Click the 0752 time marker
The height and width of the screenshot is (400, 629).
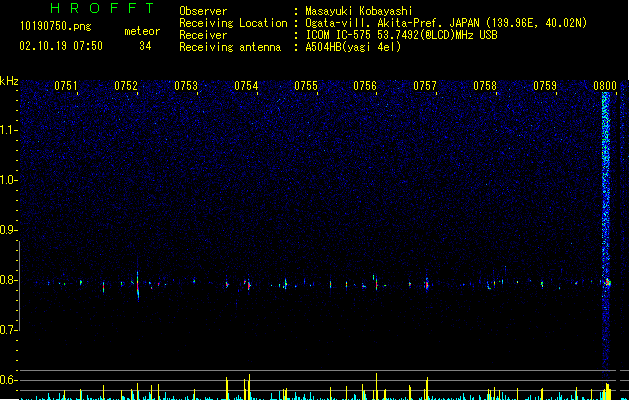pos(126,86)
